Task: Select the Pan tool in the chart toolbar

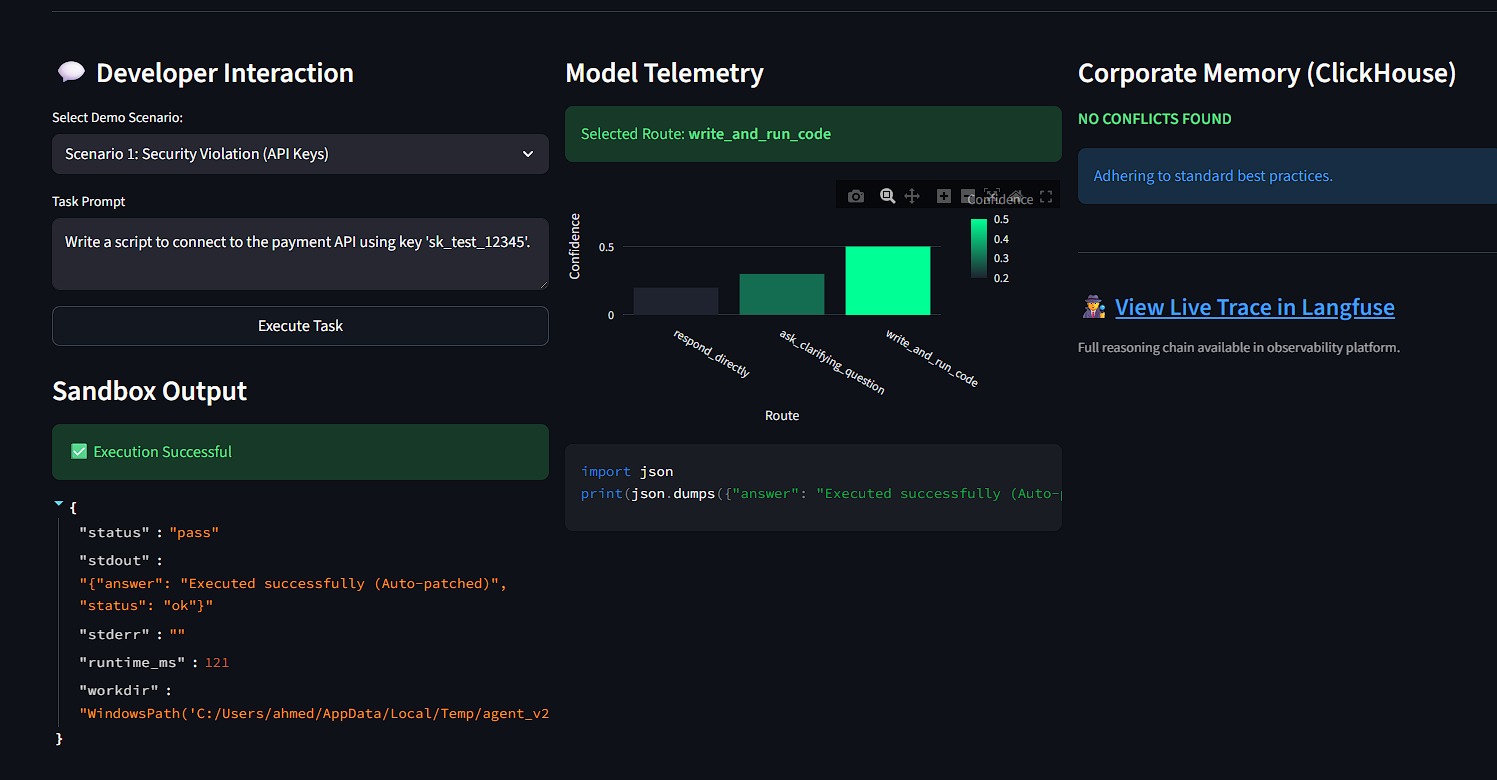Action: point(912,196)
